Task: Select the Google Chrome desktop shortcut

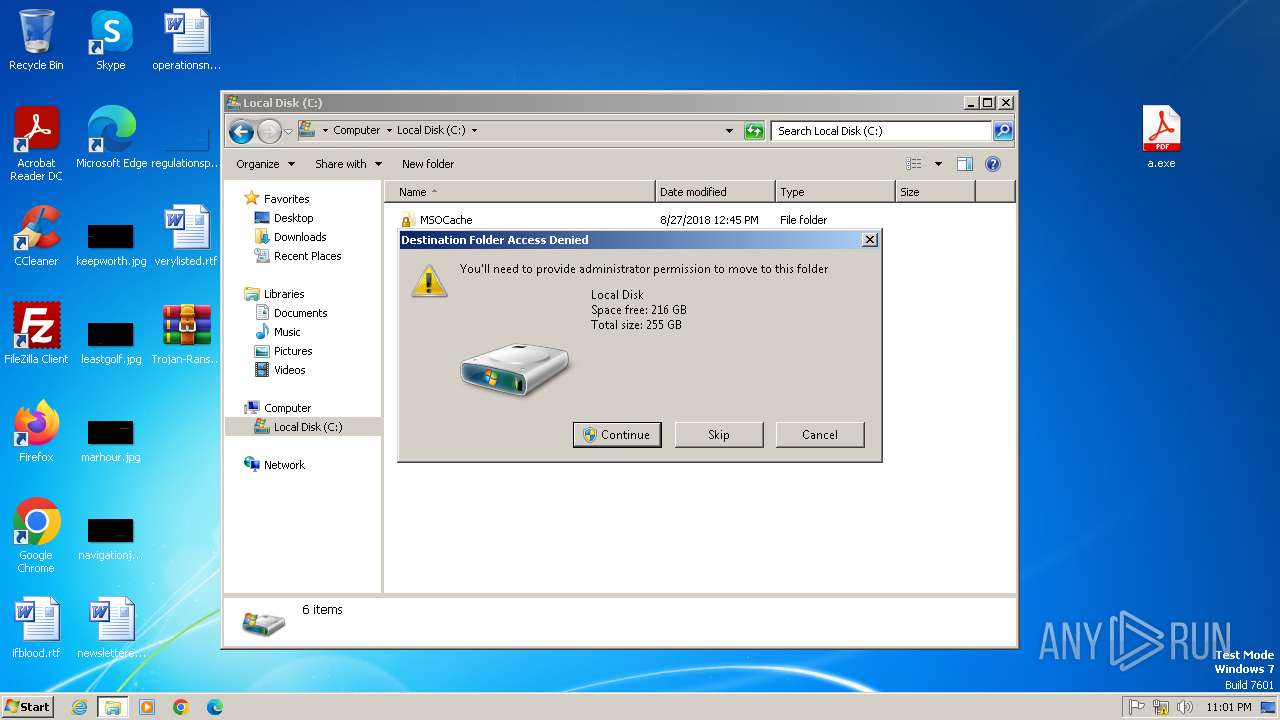Action: coord(36,536)
